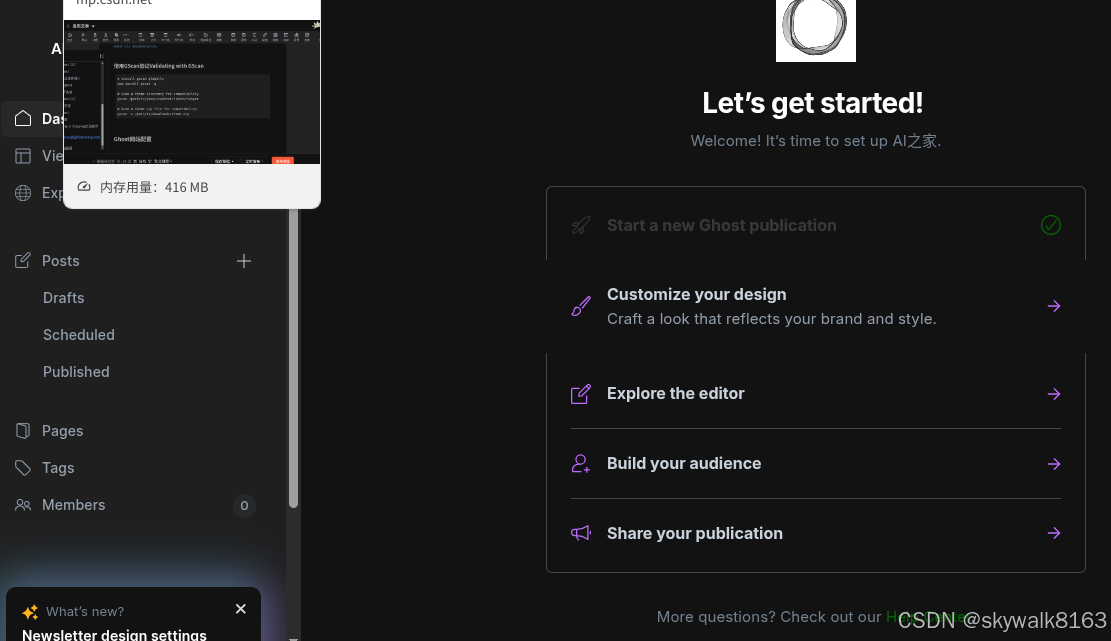Viewport: 1111px width, 641px height.
Task: Click the megaphone Share publication icon
Action: click(581, 533)
